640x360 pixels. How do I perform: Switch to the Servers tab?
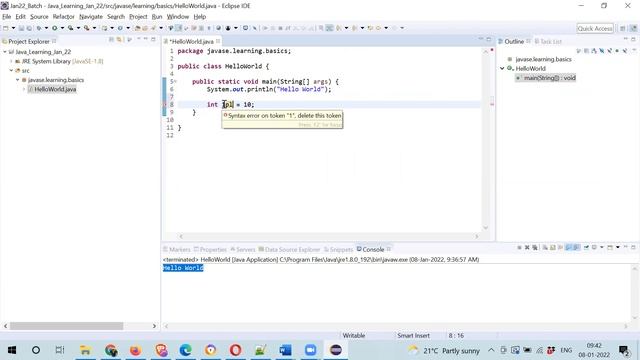[242, 249]
